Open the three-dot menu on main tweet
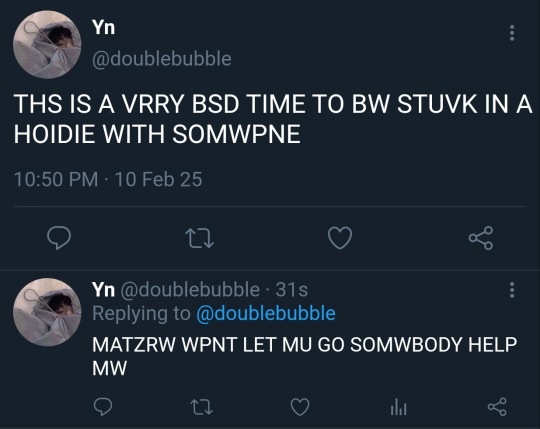540x429 pixels. [x=512, y=33]
